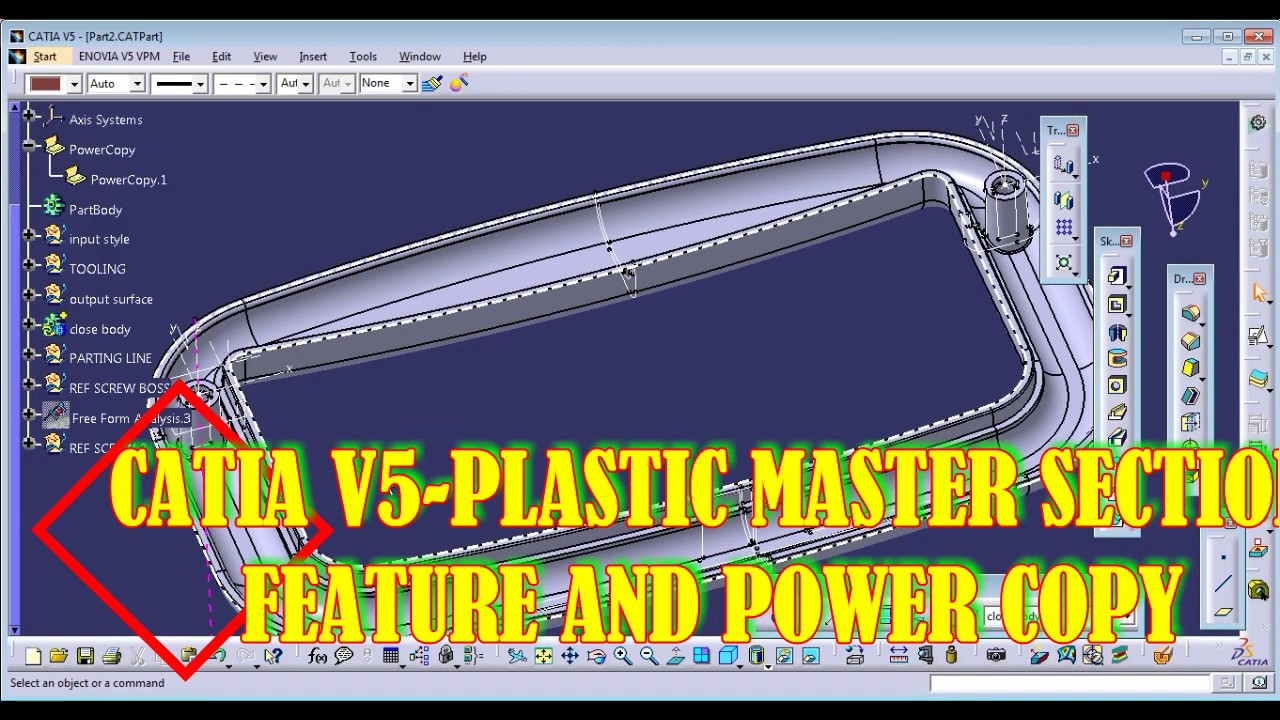Click the Measure Inertia weight icon
Viewport: 1280px width, 720px height.
pyautogui.click(x=951, y=656)
